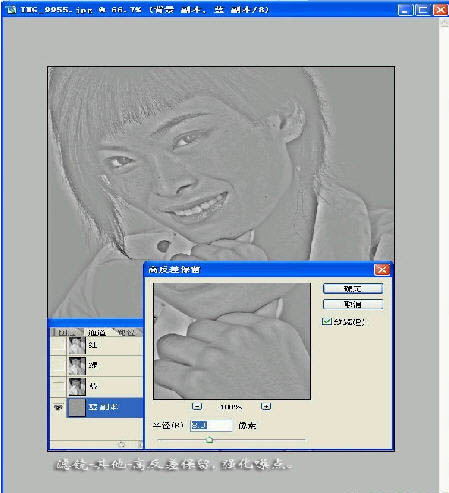Close the High Pass dialog
Image resolution: width=449 pixels, height=493 pixels.
pyautogui.click(x=382, y=270)
